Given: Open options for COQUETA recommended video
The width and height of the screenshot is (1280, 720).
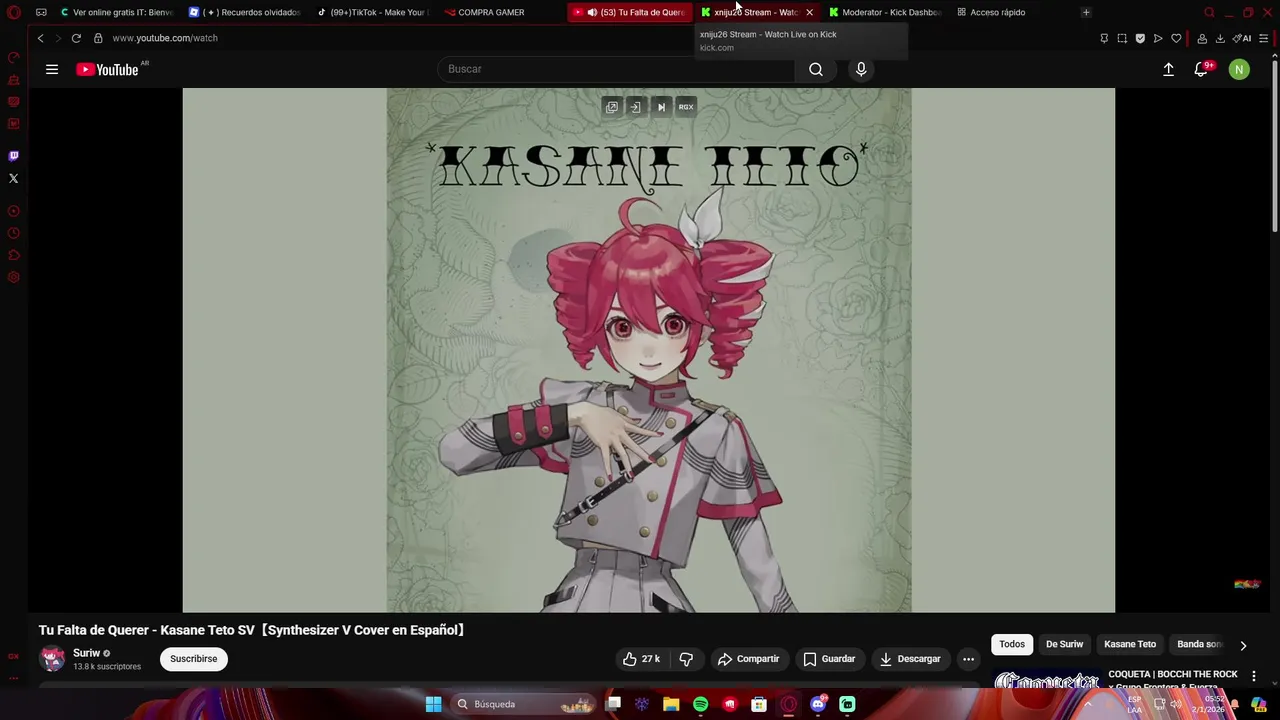Looking at the screenshot, I should tap(1254, 676).
